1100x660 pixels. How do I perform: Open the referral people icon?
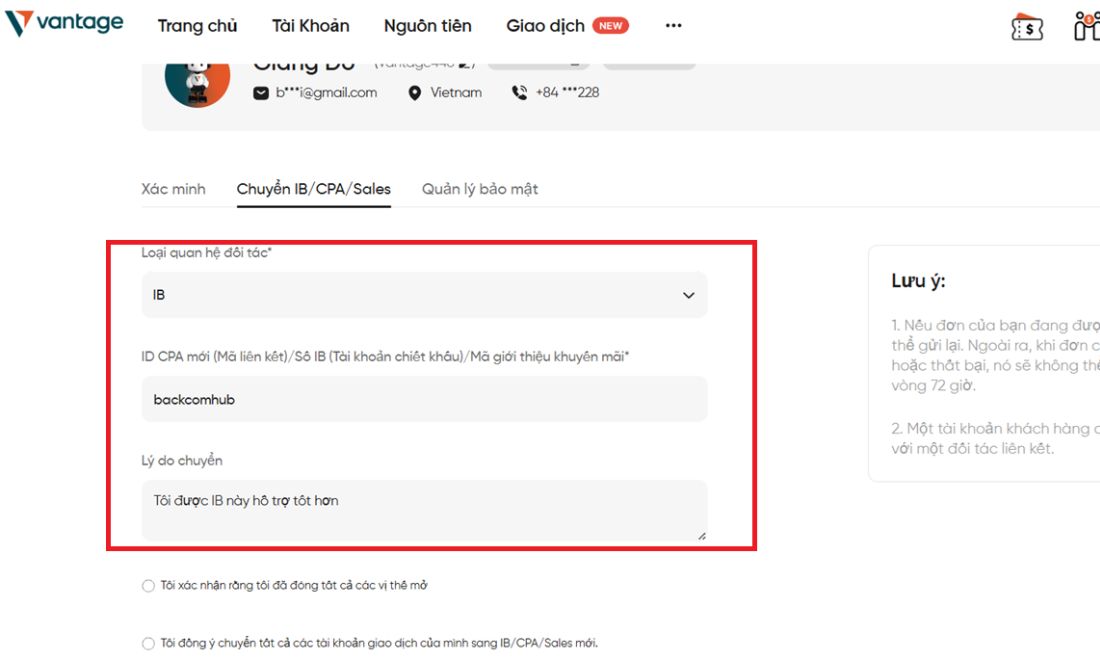point(1087,26)
